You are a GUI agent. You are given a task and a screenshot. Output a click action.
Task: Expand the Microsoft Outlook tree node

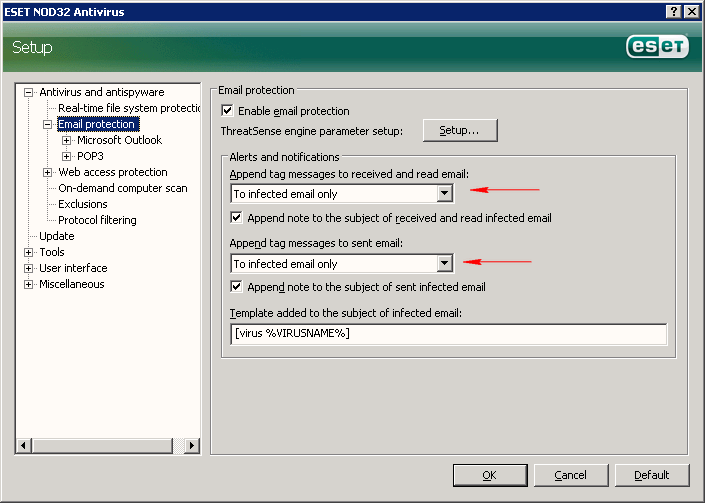[67, 140]
